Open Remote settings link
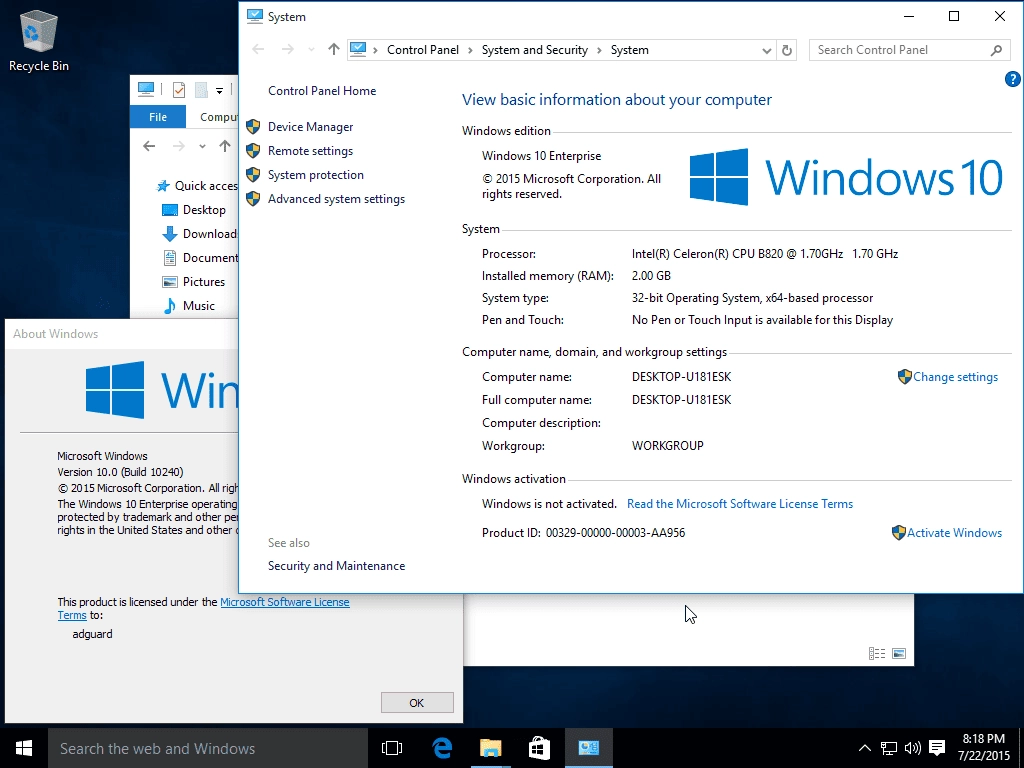Screen dimensions: 1024x768 pos(310,151)
